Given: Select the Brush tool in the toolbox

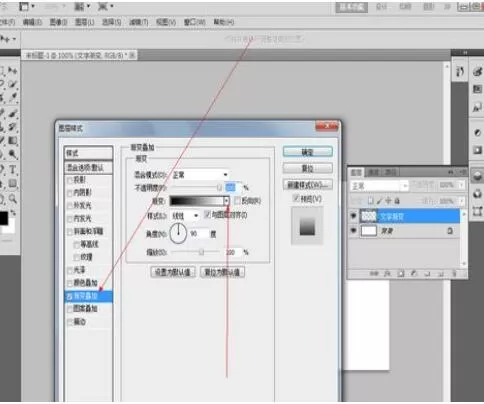Looking at the screenshot, I should point(12,113).
